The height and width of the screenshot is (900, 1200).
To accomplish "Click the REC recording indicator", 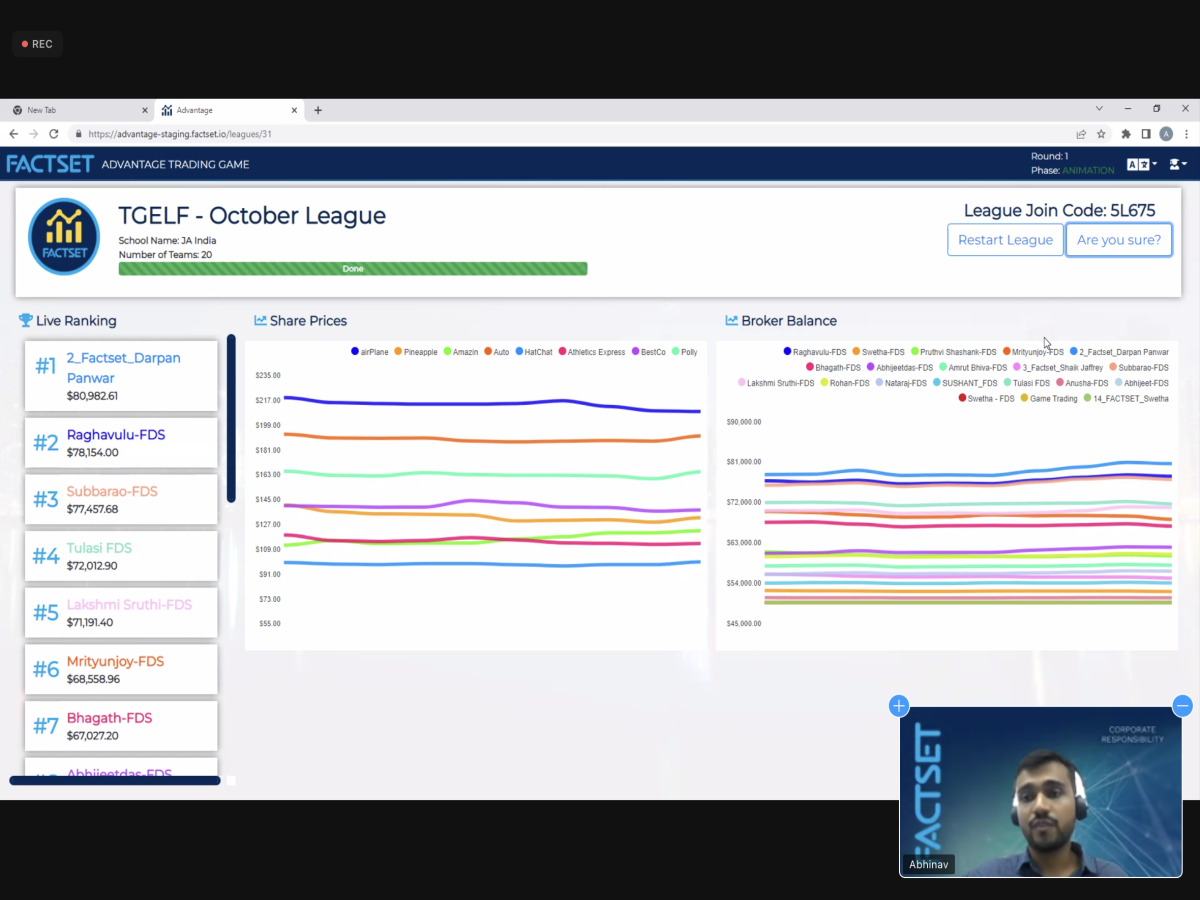I will pyautogui.click(x=37, y=44).
